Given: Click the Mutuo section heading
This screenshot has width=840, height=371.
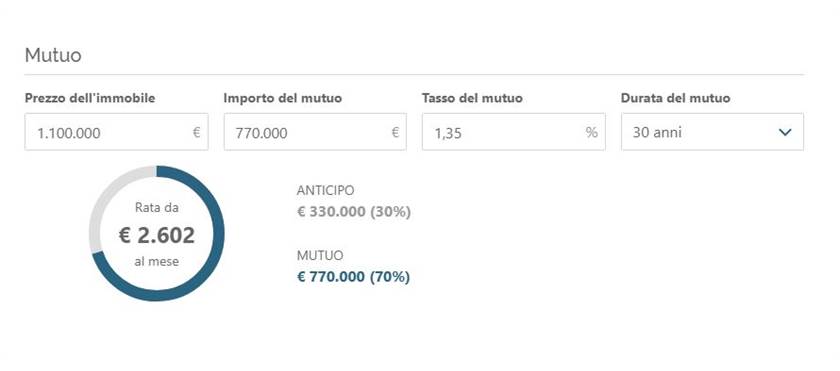Looking at the screenshot, I should click(x=53, y=55).
